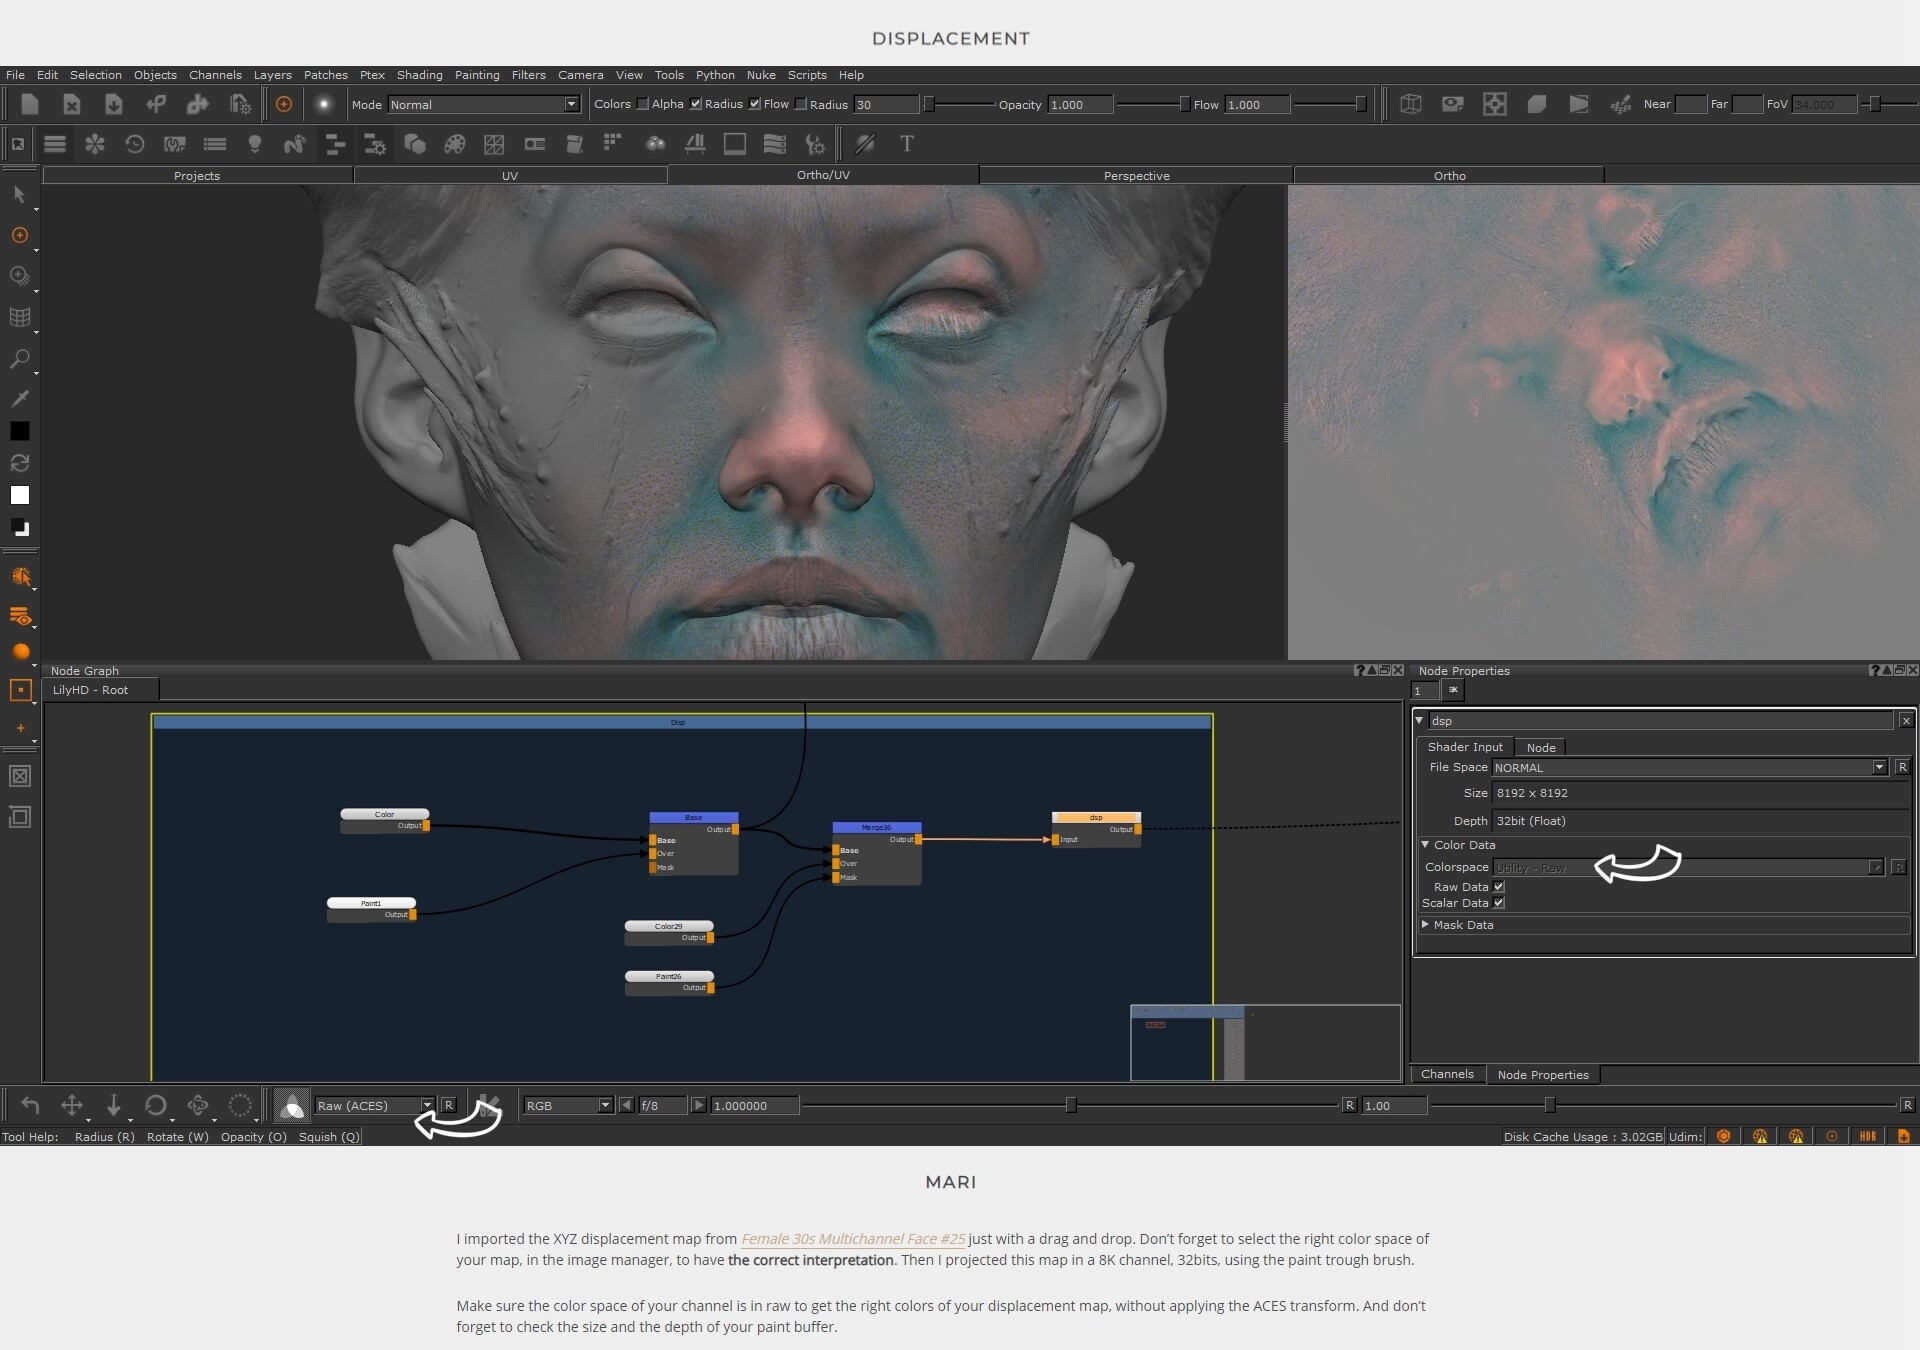The image size is (1920, 1350).
Task: Open Female 30s Multichannel Face #25 link
Action: [852, 1238]
